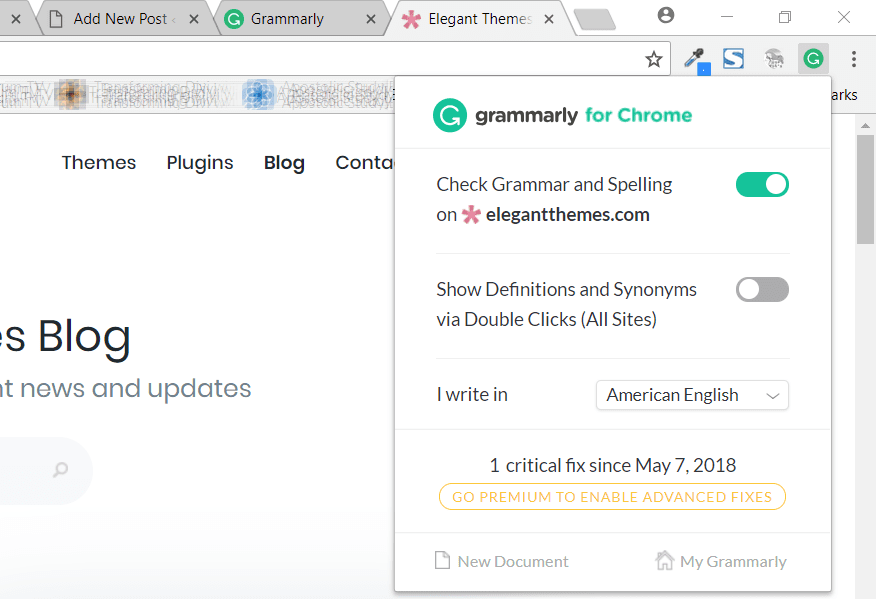The image size is (876, 599).
Task: Enable definitions and synonyms via double clicks
Action: point(762,290)
